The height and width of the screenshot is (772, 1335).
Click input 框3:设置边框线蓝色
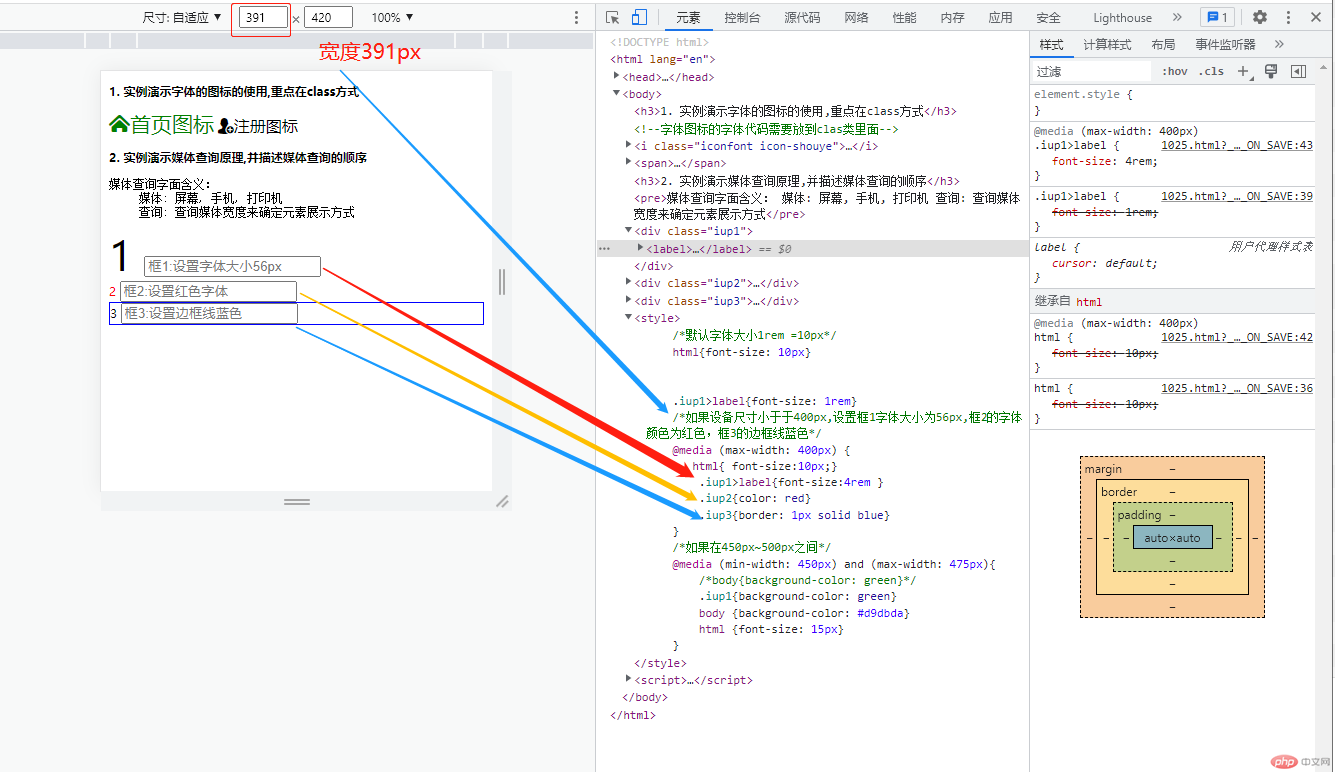click(x=209, y=313)
